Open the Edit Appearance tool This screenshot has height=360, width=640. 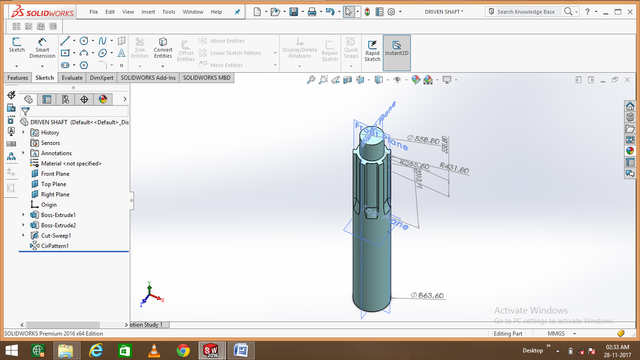[x=416, y=80]
